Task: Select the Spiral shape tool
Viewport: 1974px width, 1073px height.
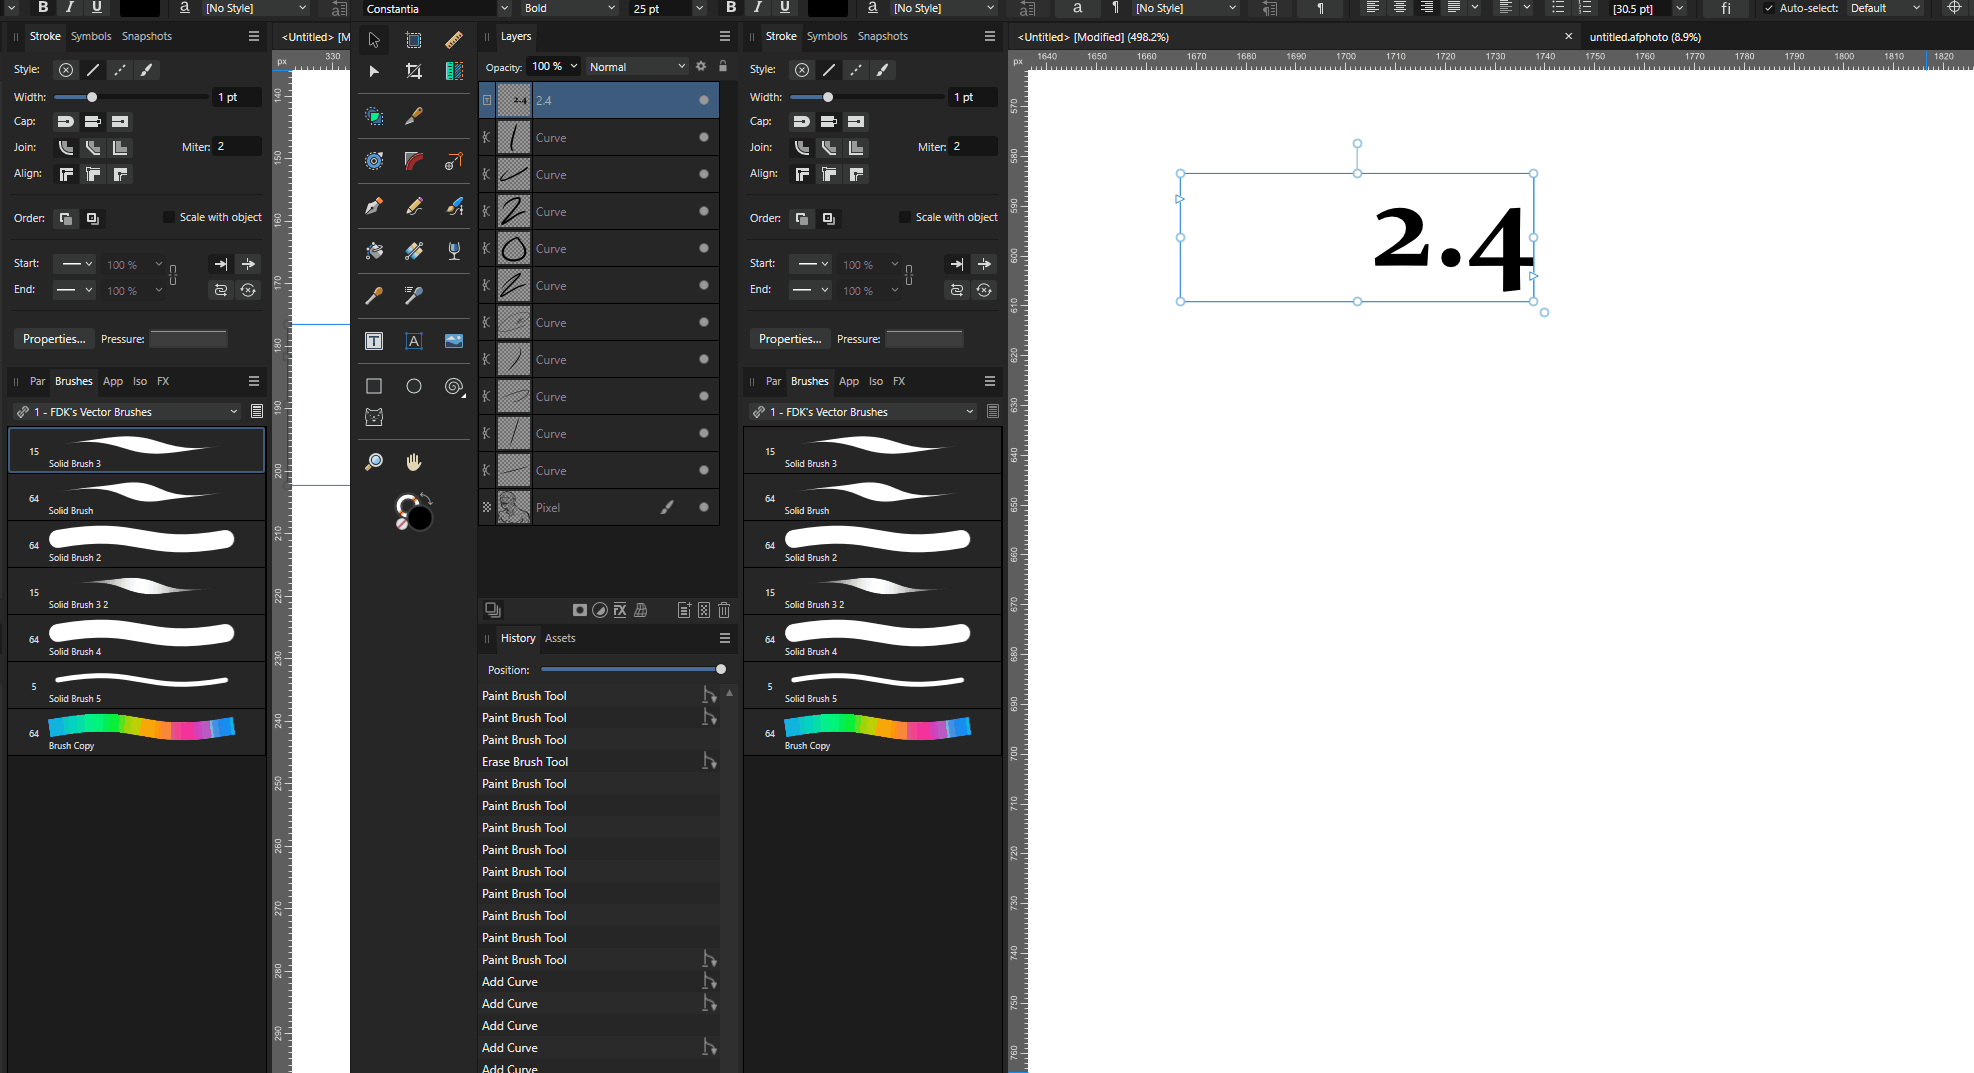Action: 454,386
